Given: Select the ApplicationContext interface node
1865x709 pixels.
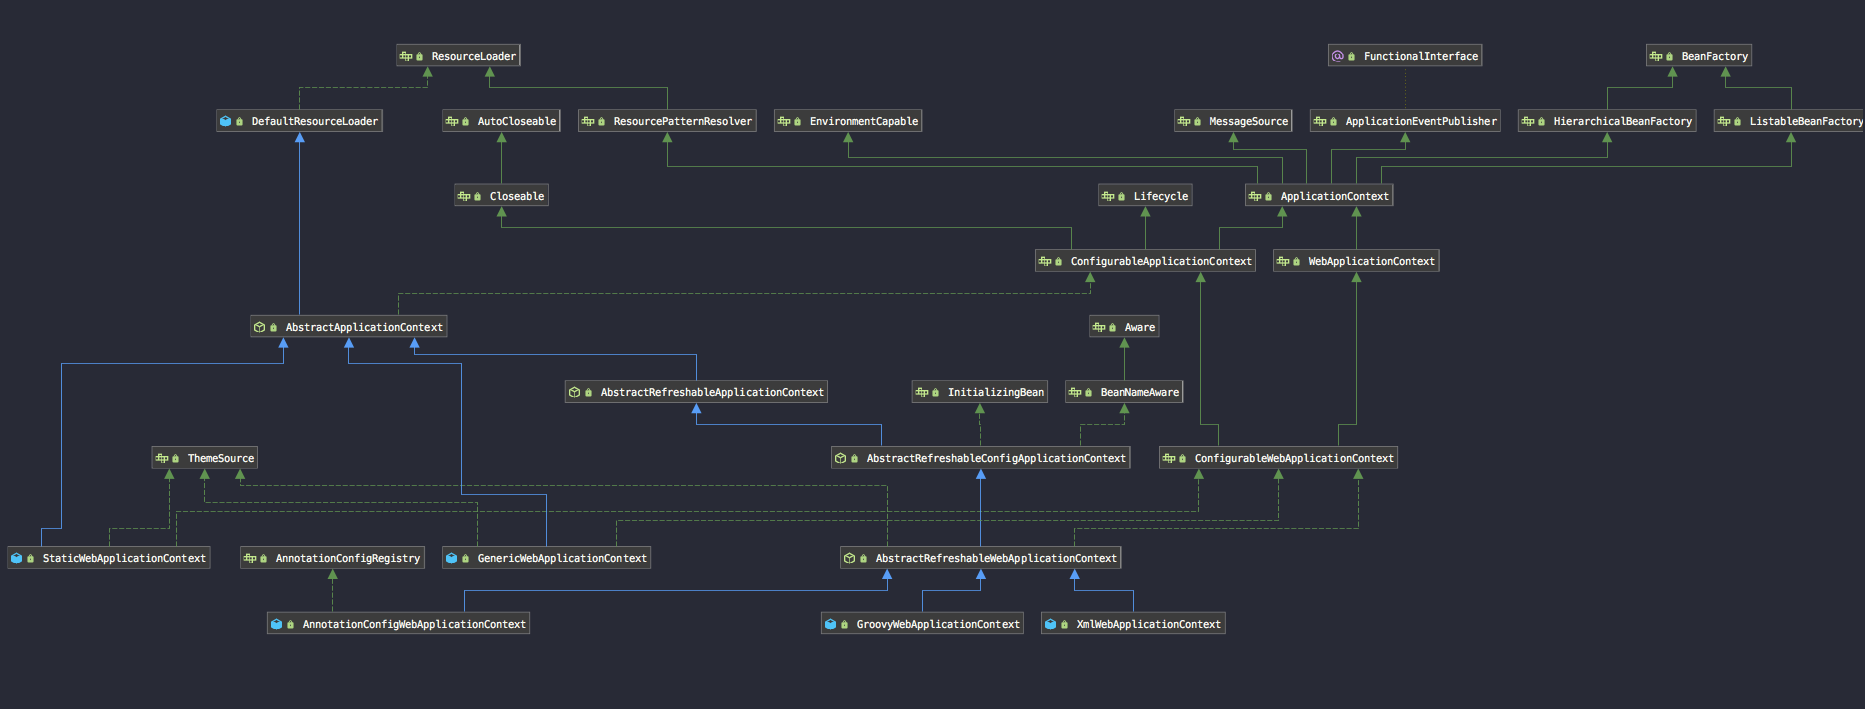Looking at the screenshot, I should click(x=1319, y=196).
